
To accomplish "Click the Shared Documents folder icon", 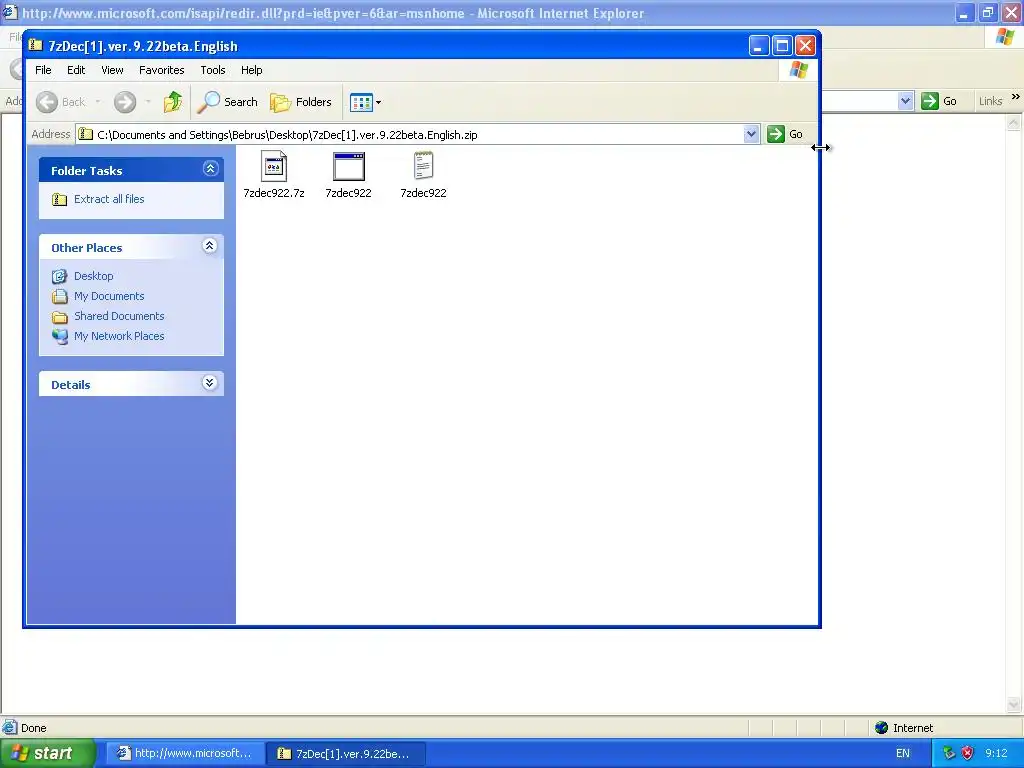I will pos(59,317).
